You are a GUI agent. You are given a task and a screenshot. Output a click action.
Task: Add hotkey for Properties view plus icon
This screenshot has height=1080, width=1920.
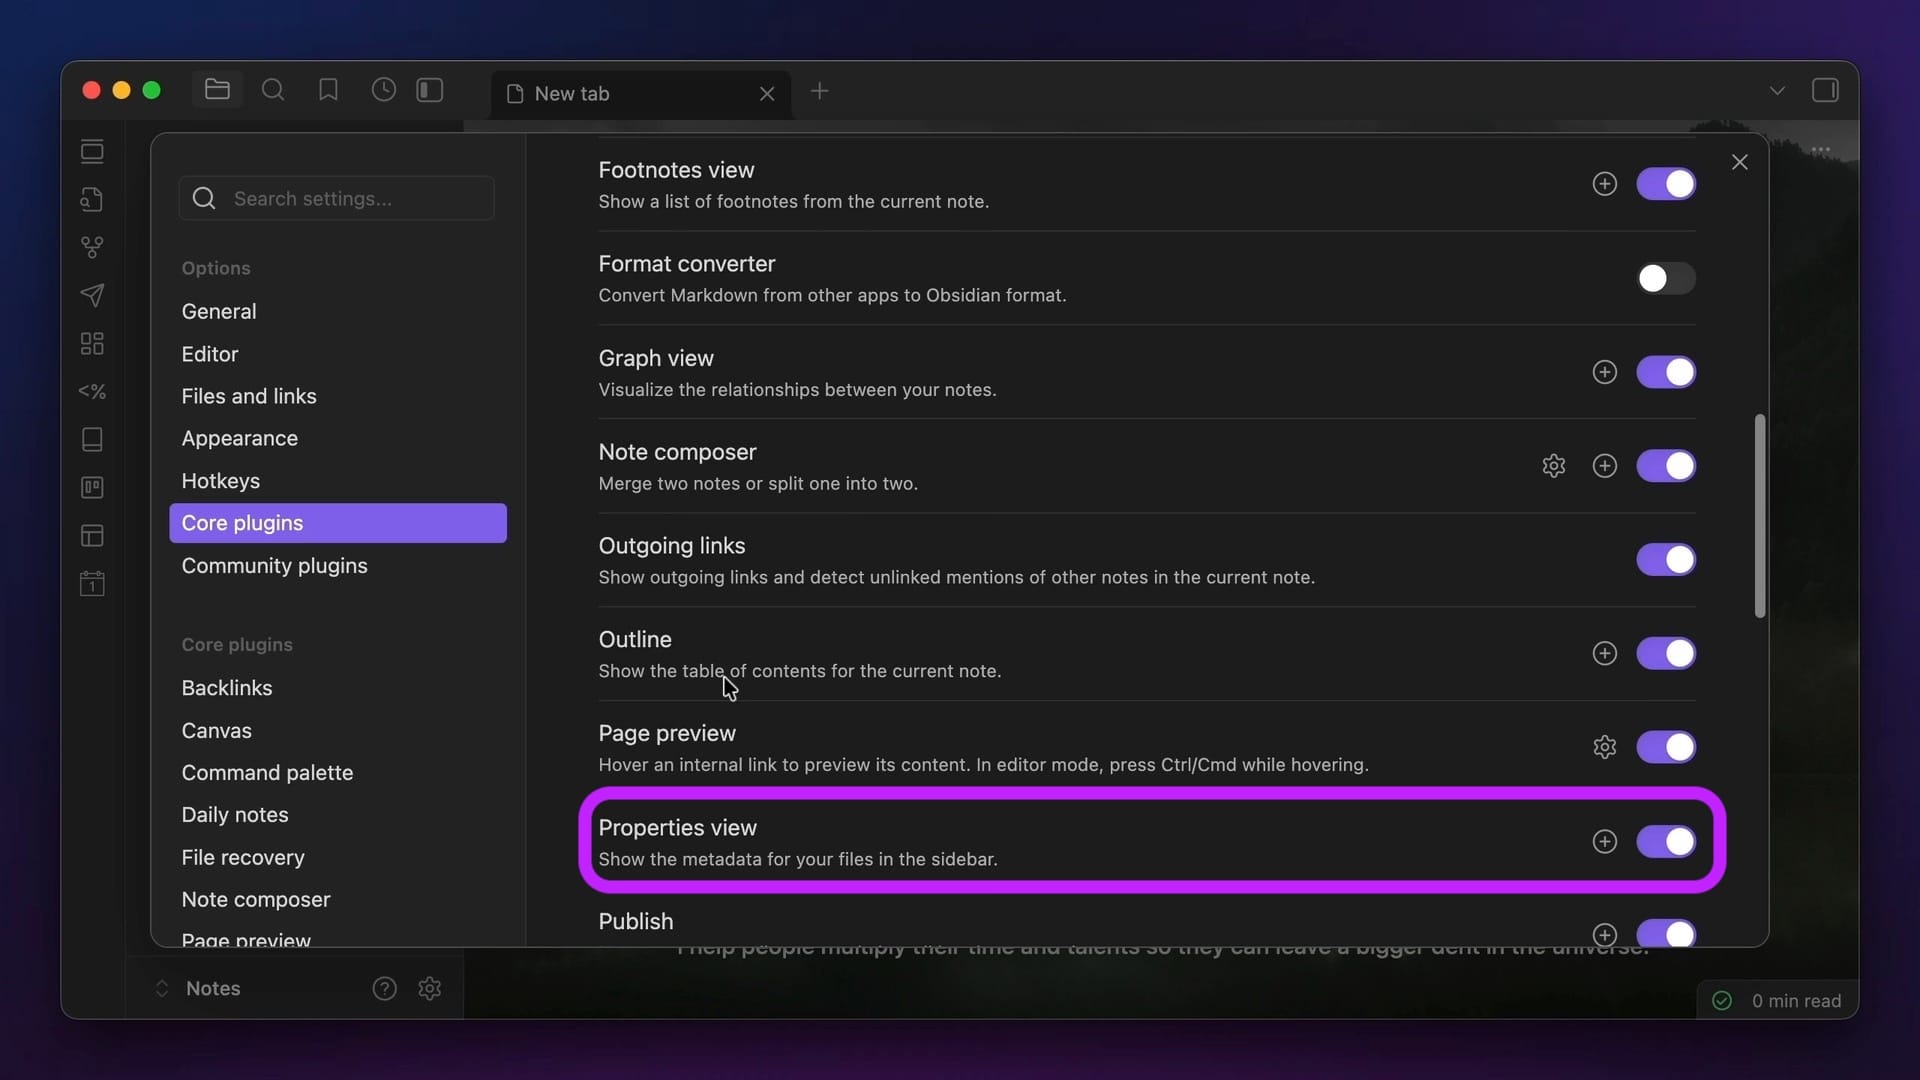point(1604,842)
